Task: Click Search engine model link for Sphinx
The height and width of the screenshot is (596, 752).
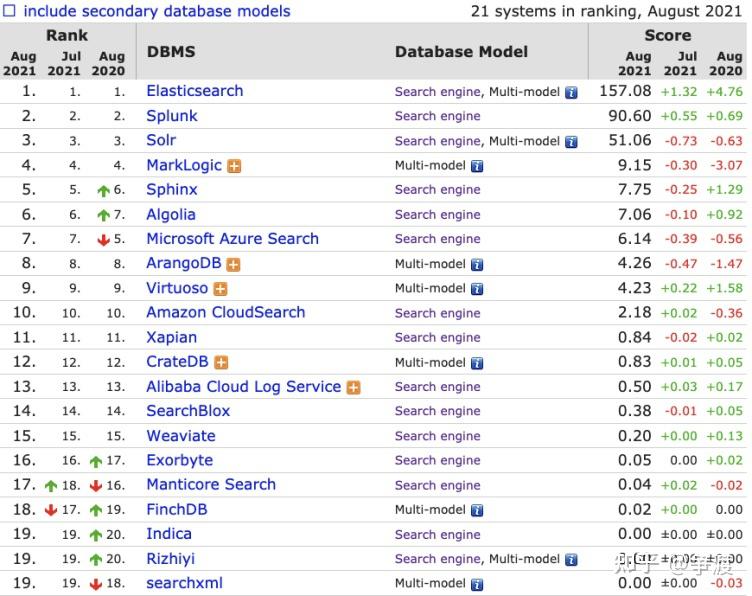Action: [x=437, y=190]
